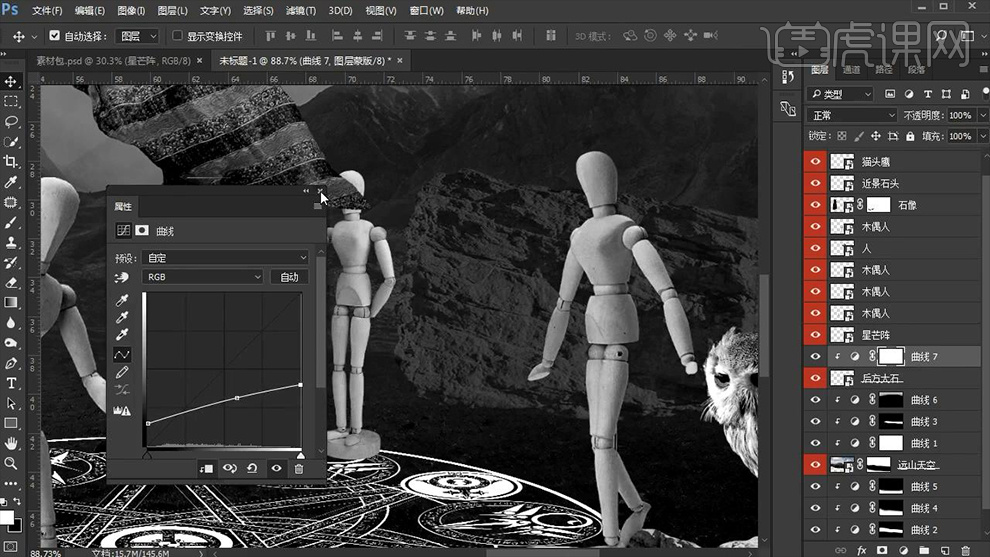Viewport: 990px width, 557px height.
Task: Switch to the 路径 panel tab
Action: coord(884,69)
